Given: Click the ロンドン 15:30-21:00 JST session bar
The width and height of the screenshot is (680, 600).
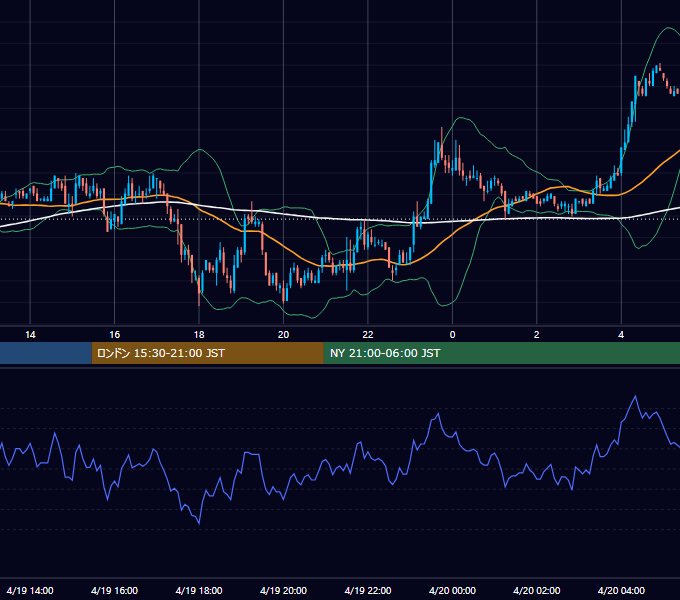Looking at the screenshot, I should pos(207,353).
